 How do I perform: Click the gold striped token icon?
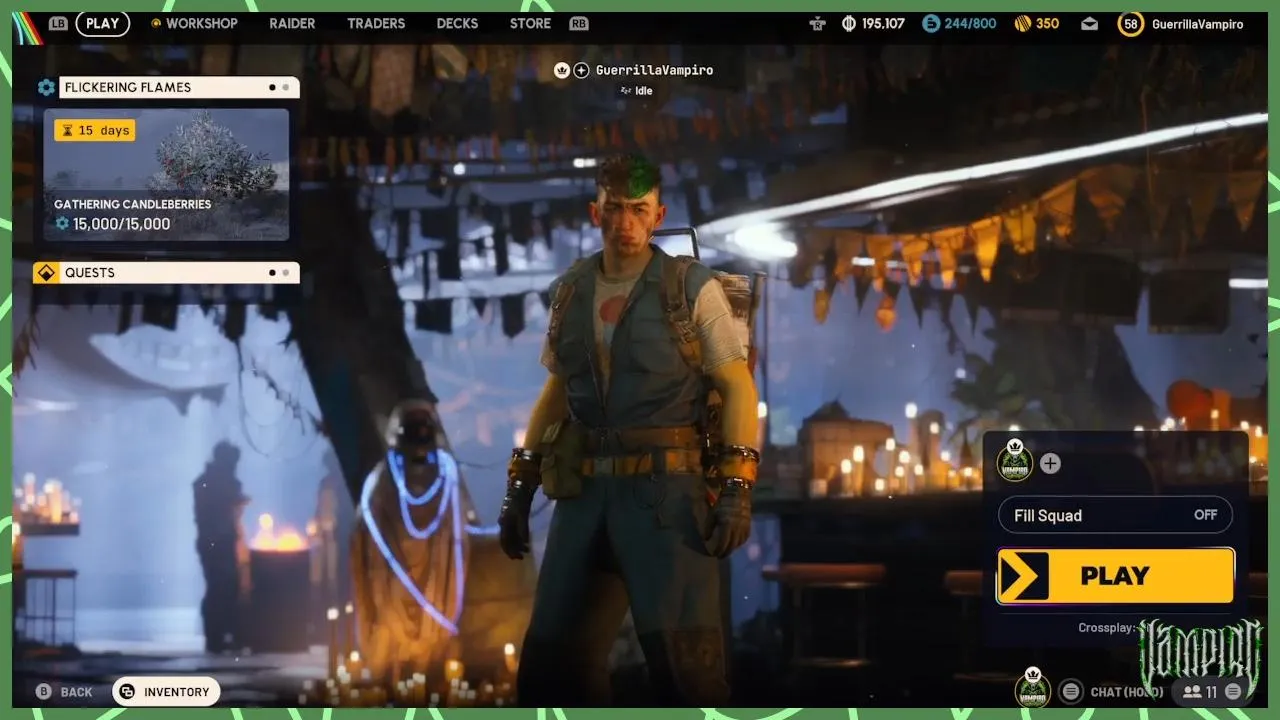[x=1022, y=23]
